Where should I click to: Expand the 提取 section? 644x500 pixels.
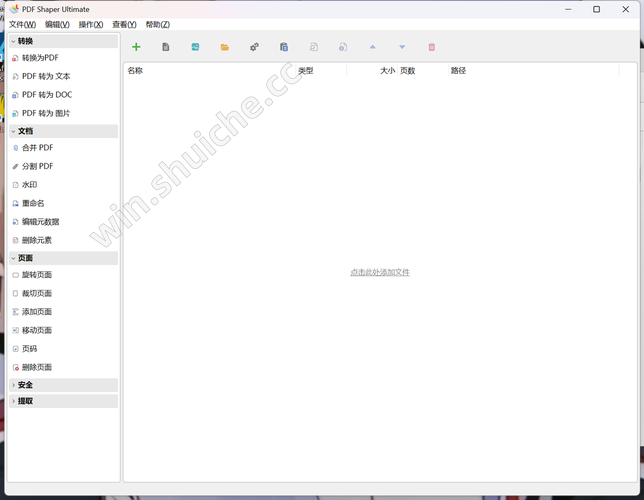coord(63,401)
